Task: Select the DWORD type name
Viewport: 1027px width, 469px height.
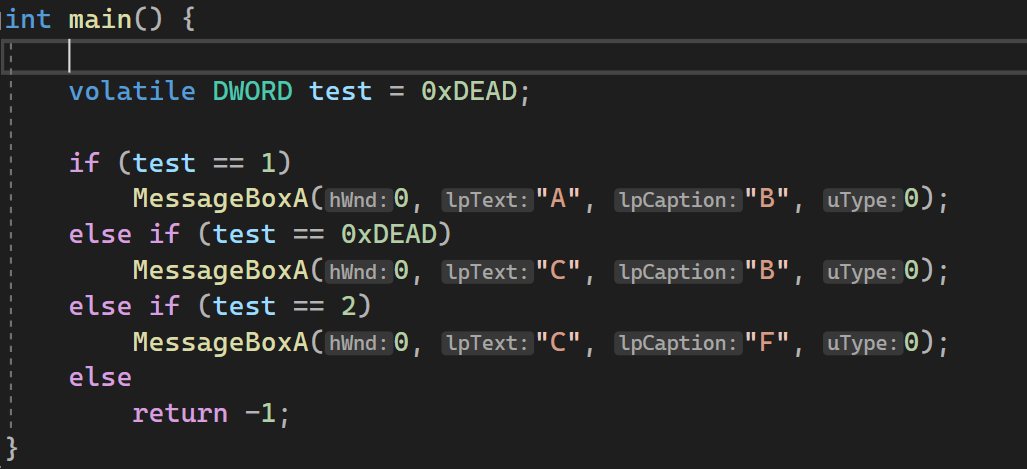Action: coord(252,90)
